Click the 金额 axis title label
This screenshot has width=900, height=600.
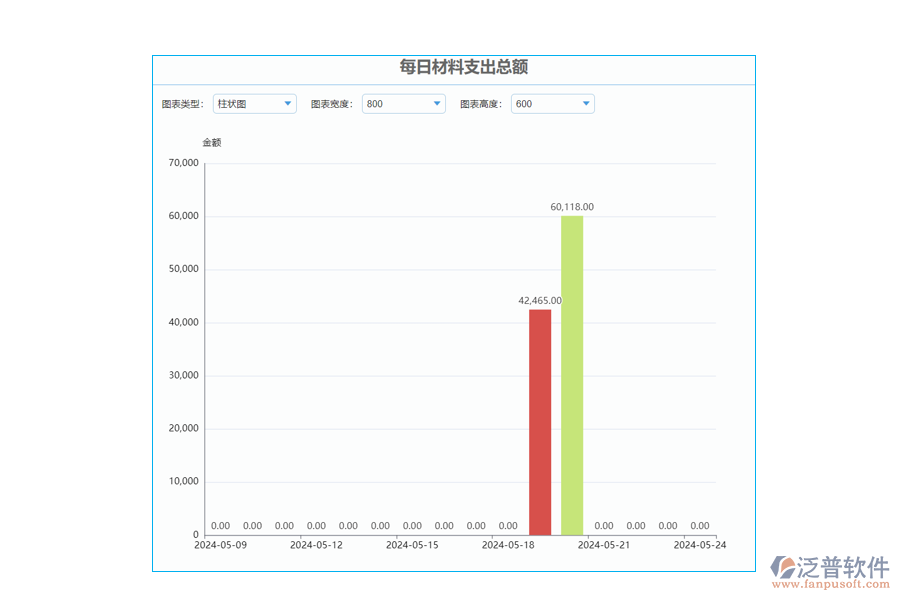click(x=212, y=142)
